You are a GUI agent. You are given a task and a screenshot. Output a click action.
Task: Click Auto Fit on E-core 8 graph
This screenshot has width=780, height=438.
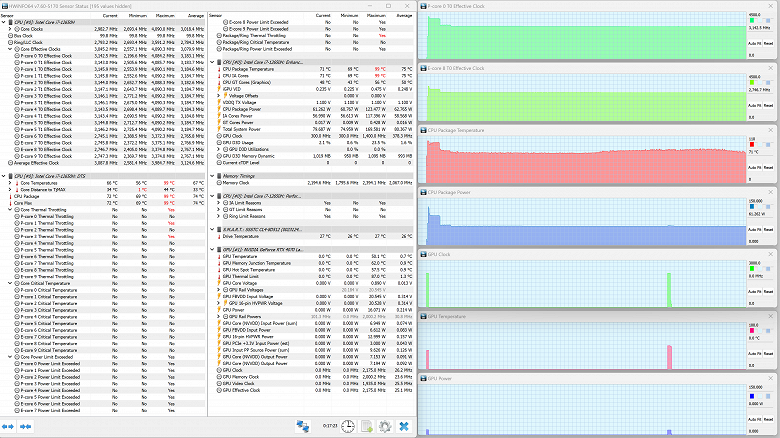(x=755, y=106)
